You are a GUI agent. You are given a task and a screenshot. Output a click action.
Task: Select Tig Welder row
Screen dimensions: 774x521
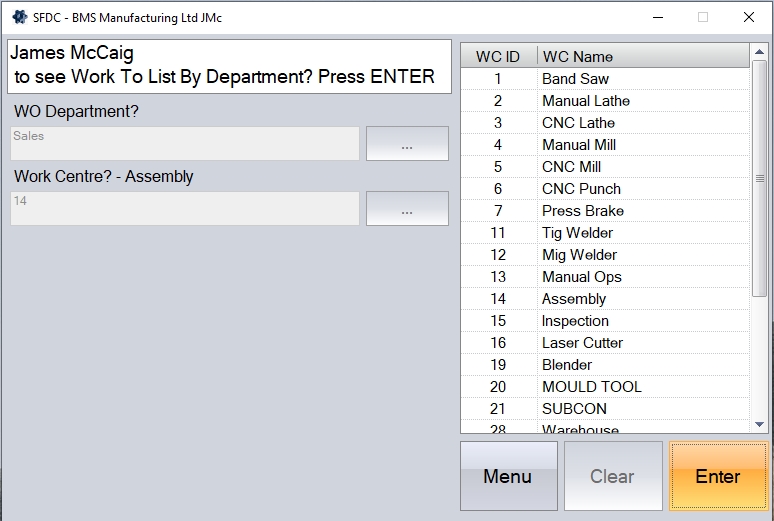(577, 233)
